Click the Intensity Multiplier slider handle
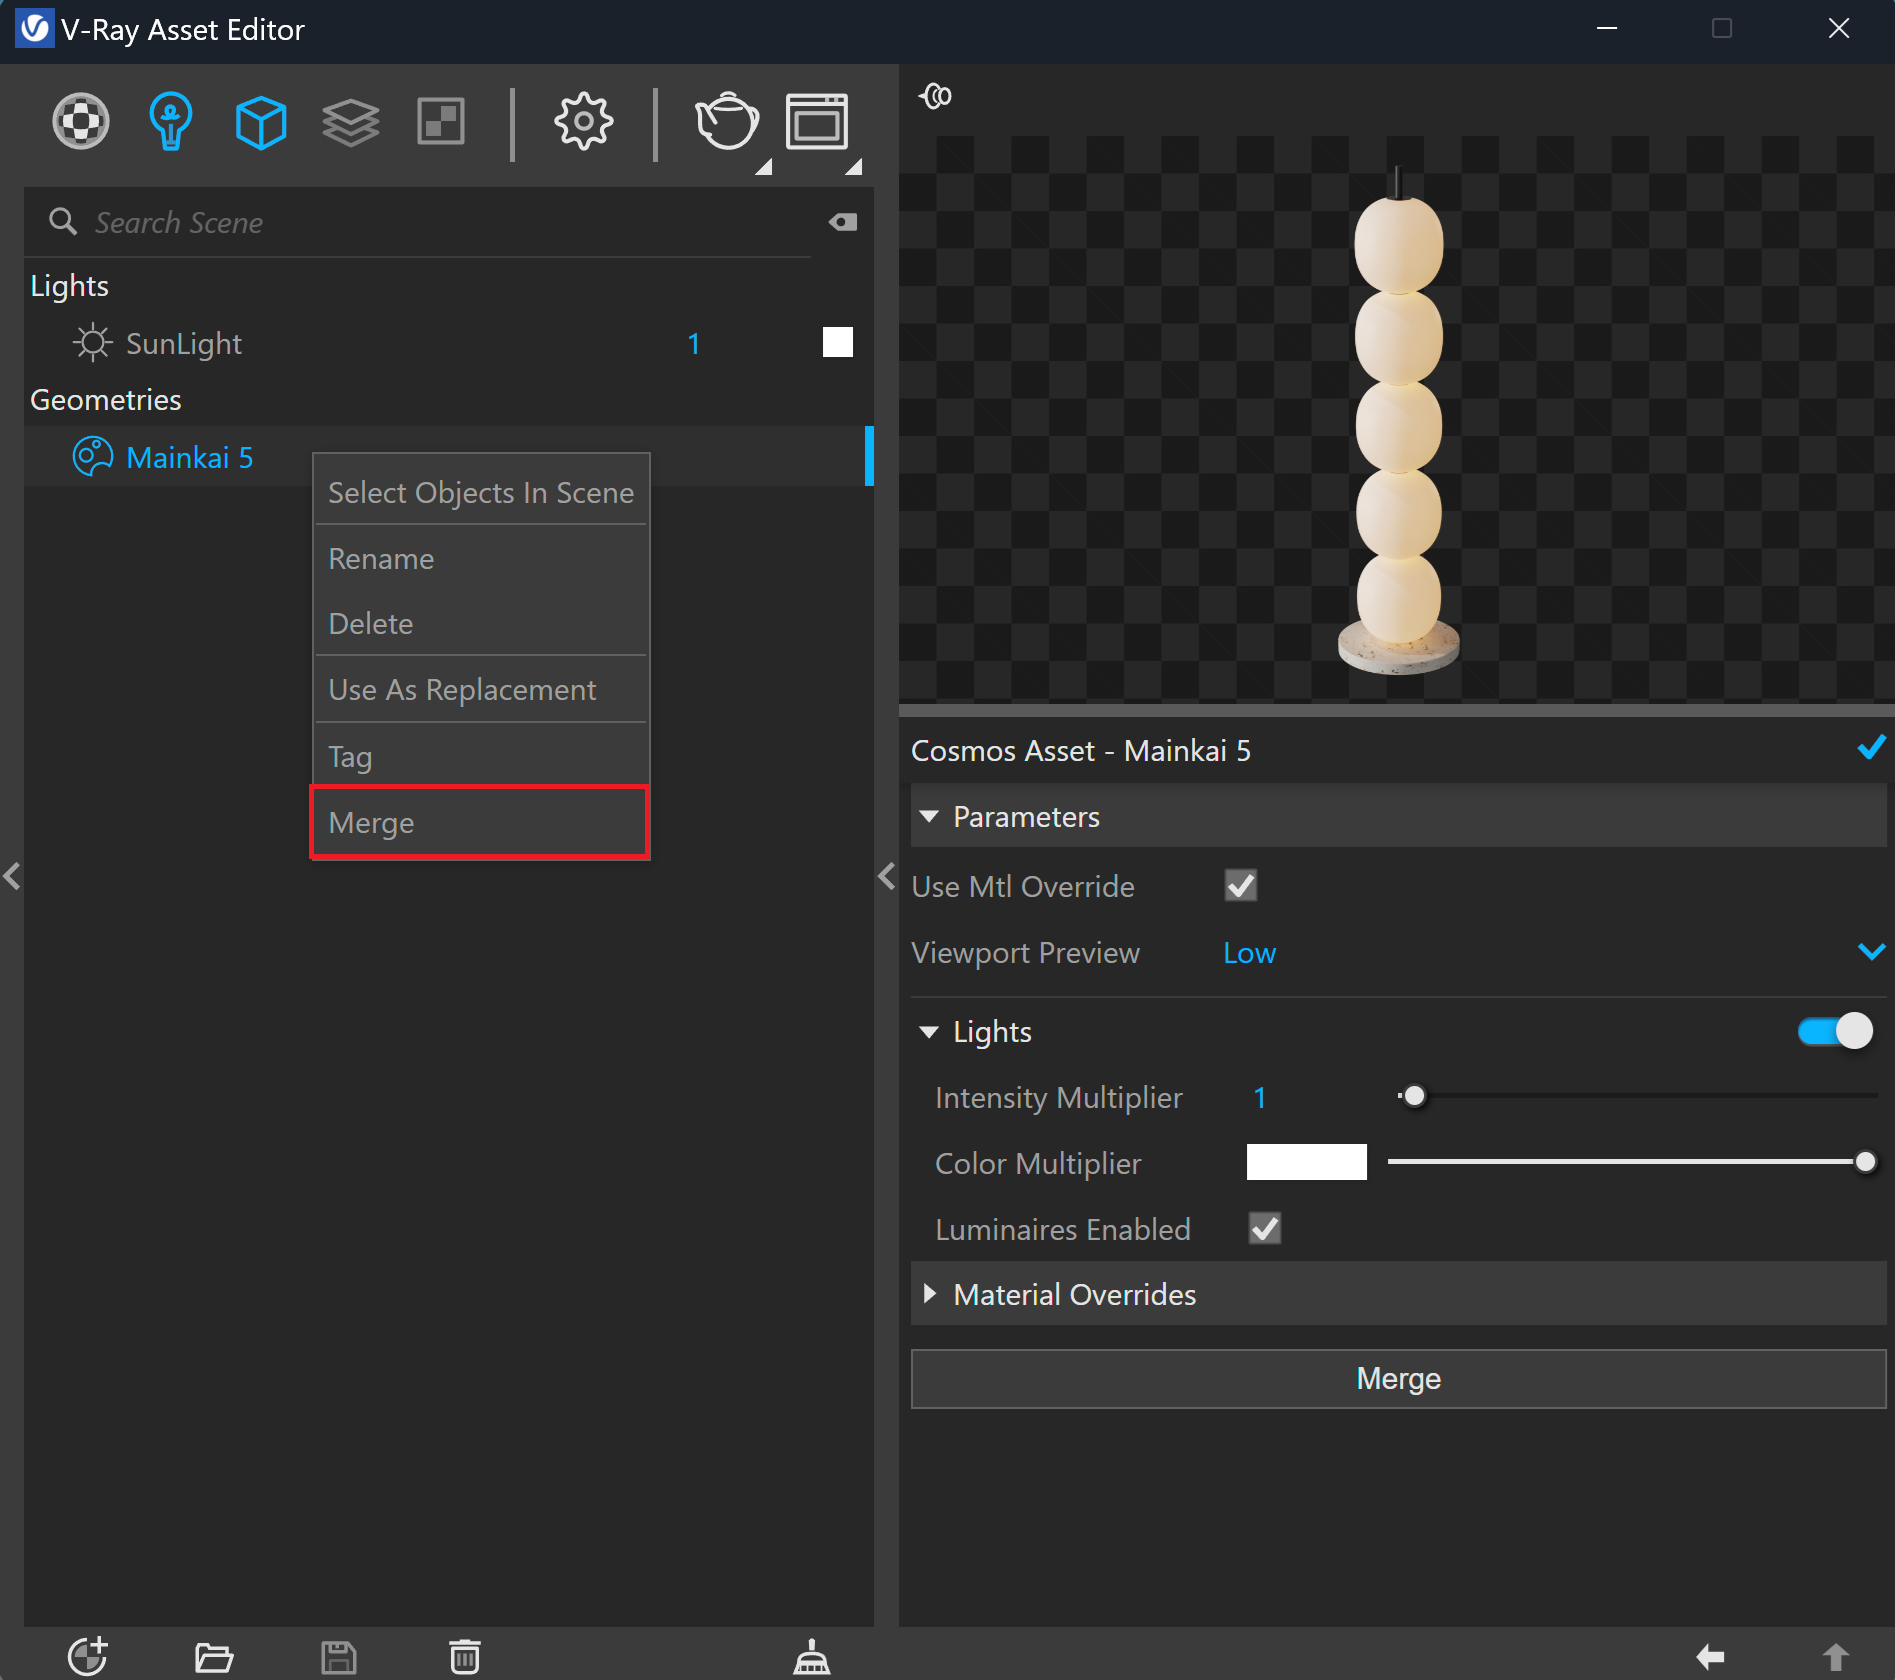 tap(1414, 1097)
